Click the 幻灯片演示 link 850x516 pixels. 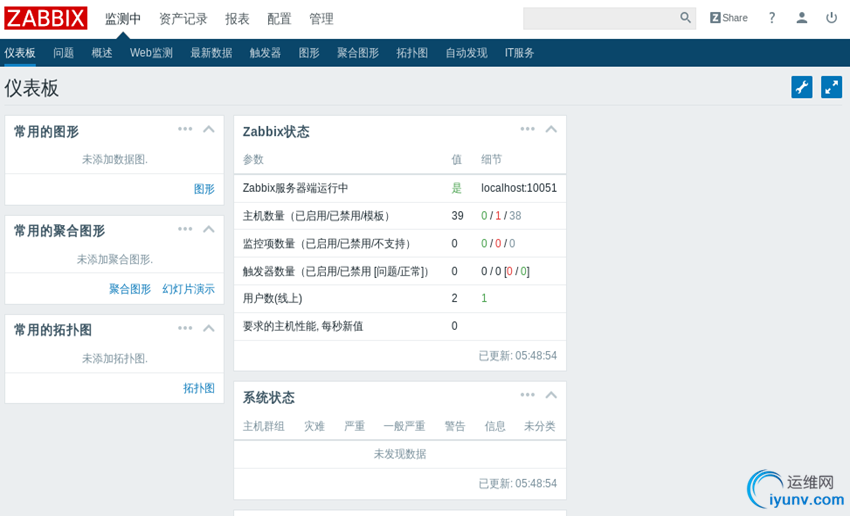pos(189,289)
